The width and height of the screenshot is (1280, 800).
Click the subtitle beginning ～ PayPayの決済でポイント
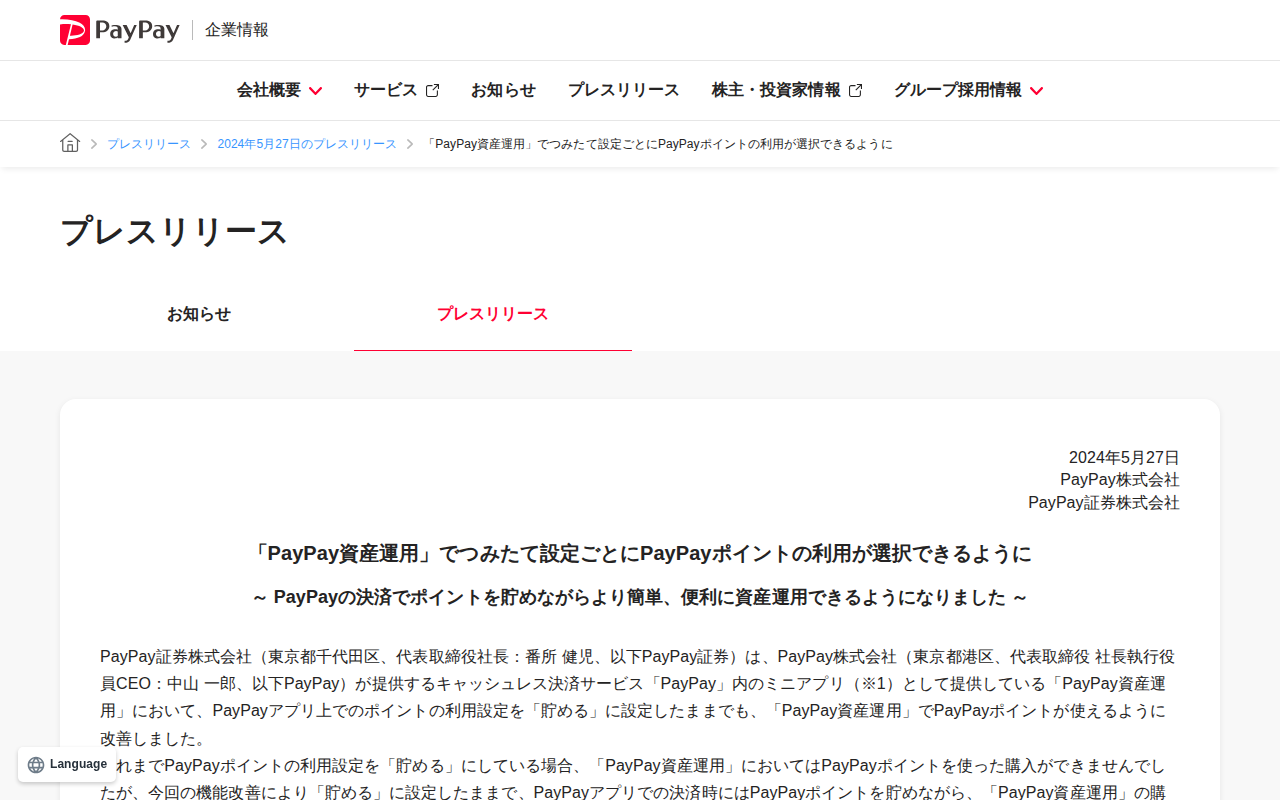tap(640, 598)
